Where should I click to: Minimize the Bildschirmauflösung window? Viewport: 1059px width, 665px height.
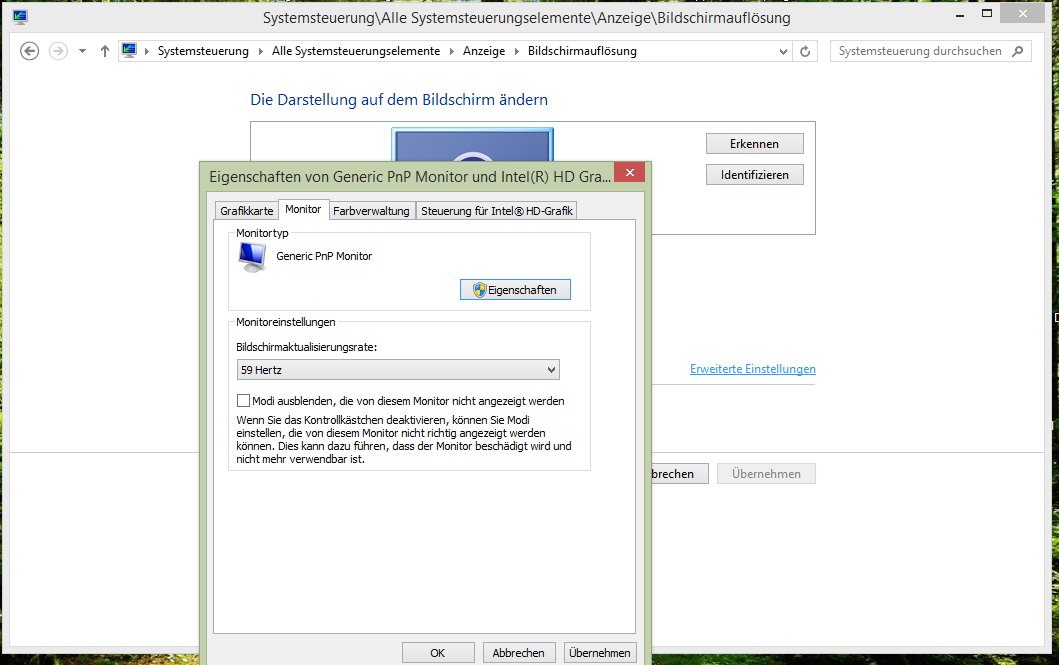pos(960,14)
